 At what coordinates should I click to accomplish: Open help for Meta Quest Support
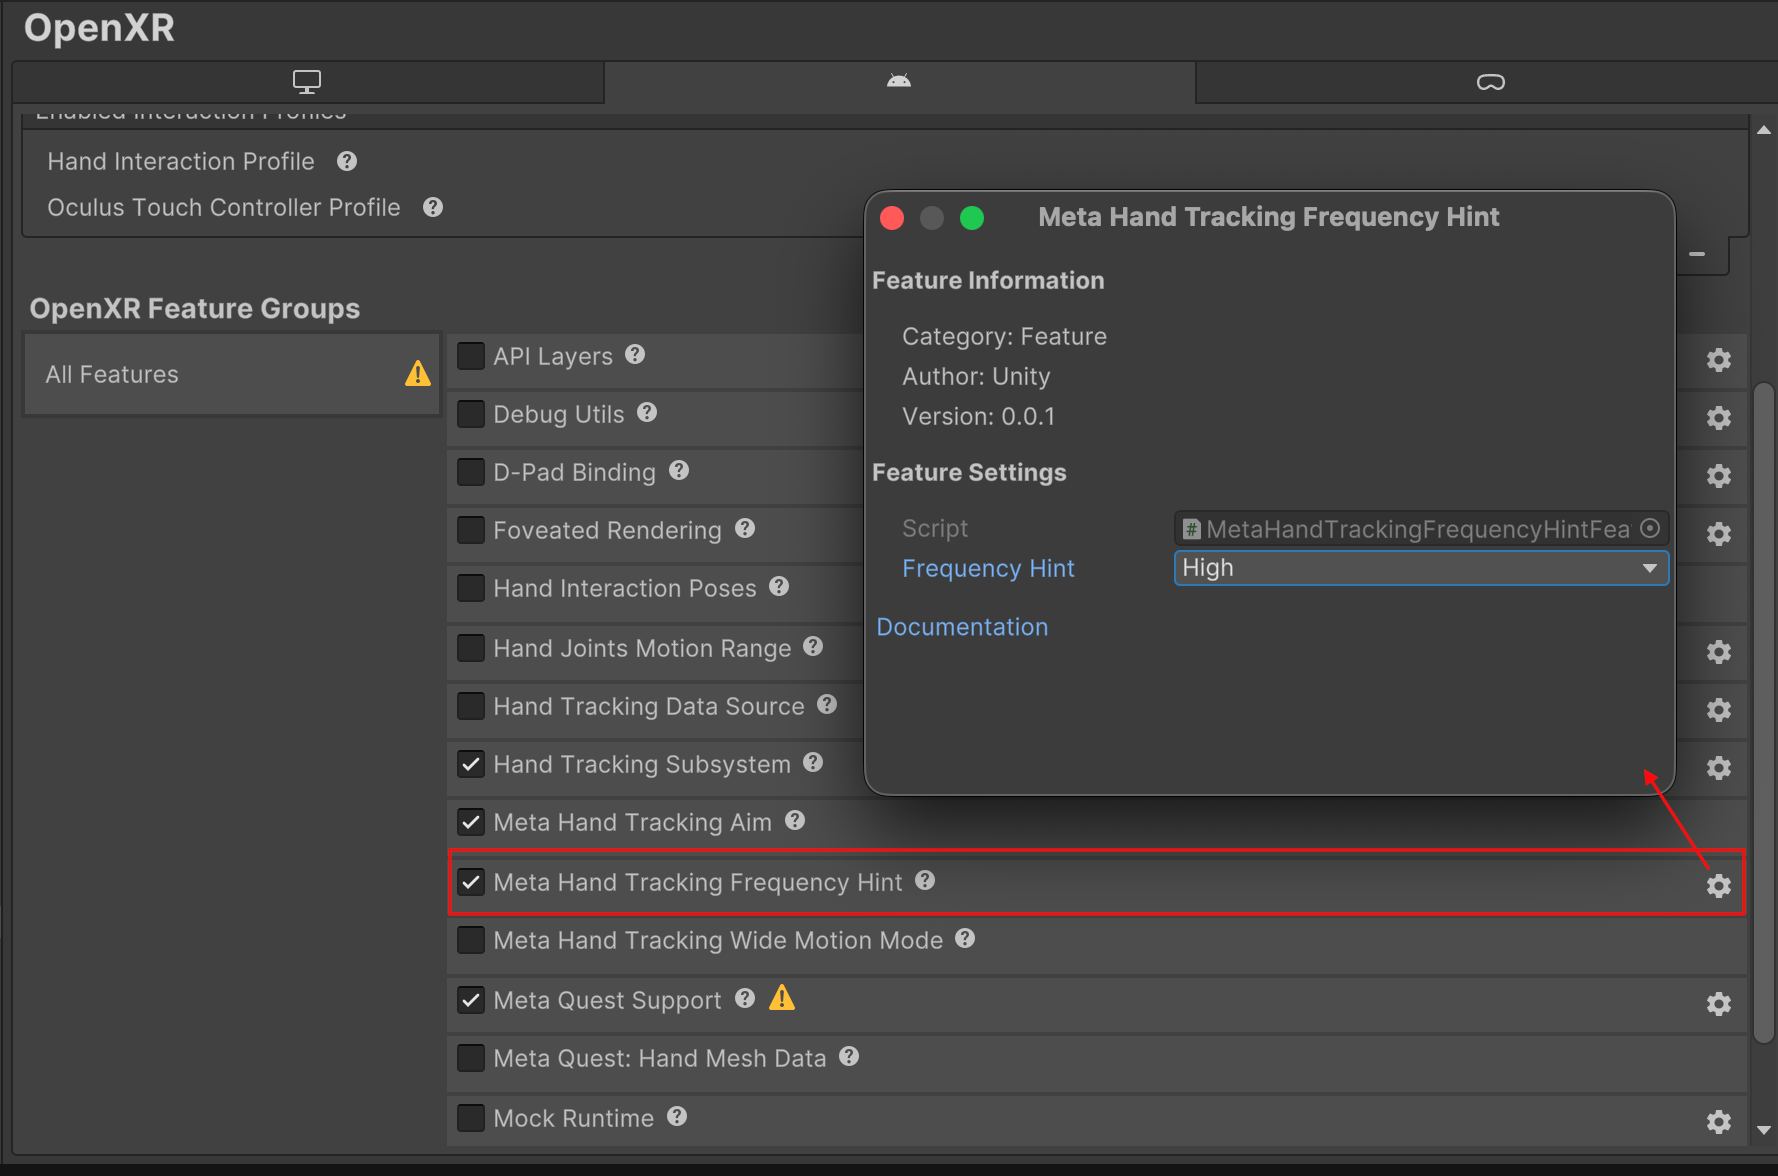tap(745, 998)
